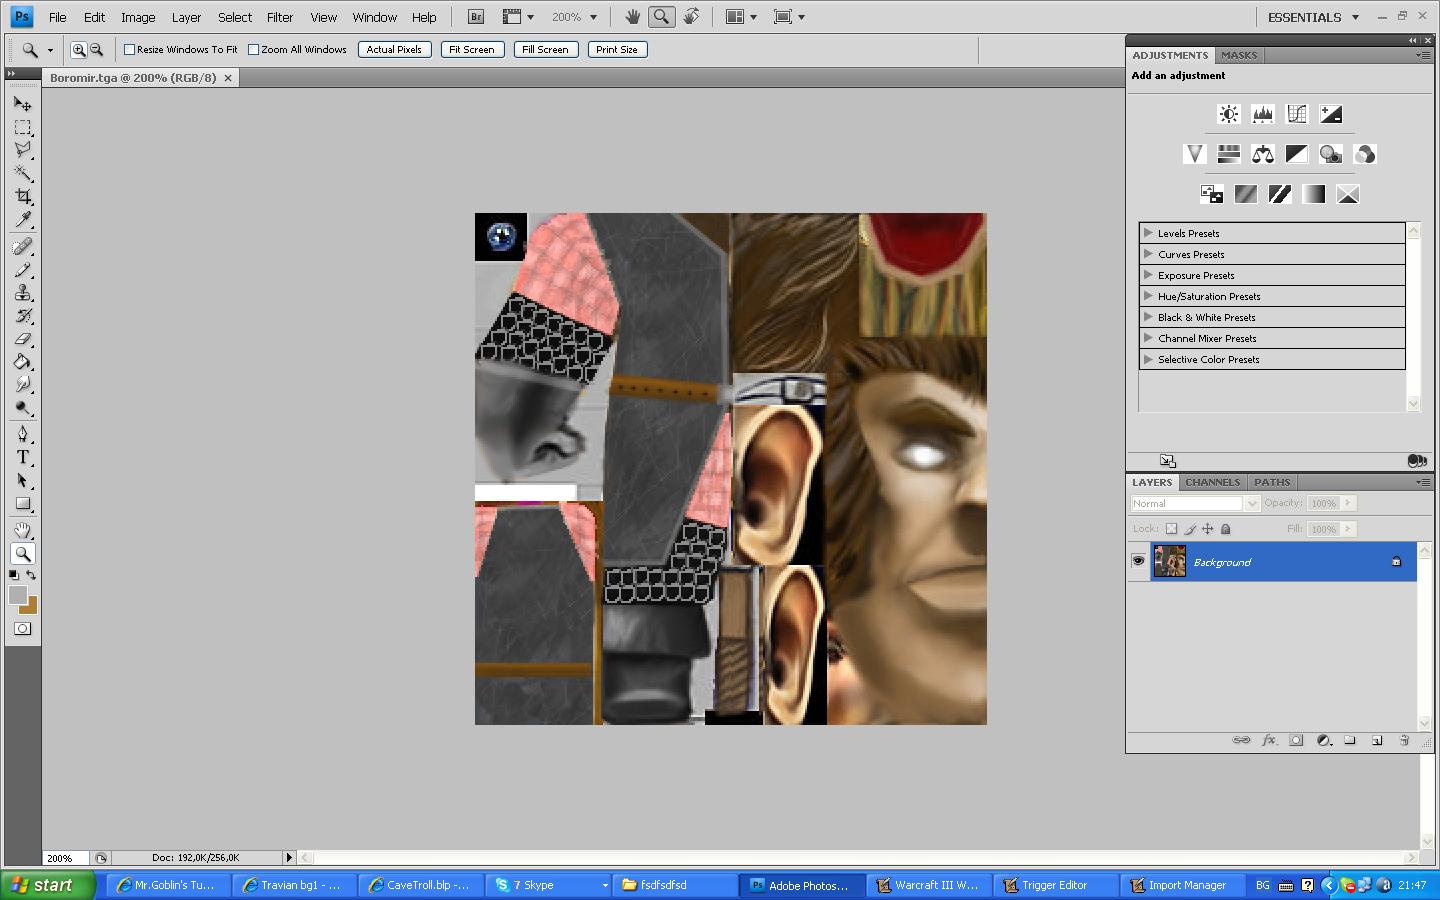The image size is (1440, 900).
Task: Click the Fit Screen button
Action: [471, 49]
